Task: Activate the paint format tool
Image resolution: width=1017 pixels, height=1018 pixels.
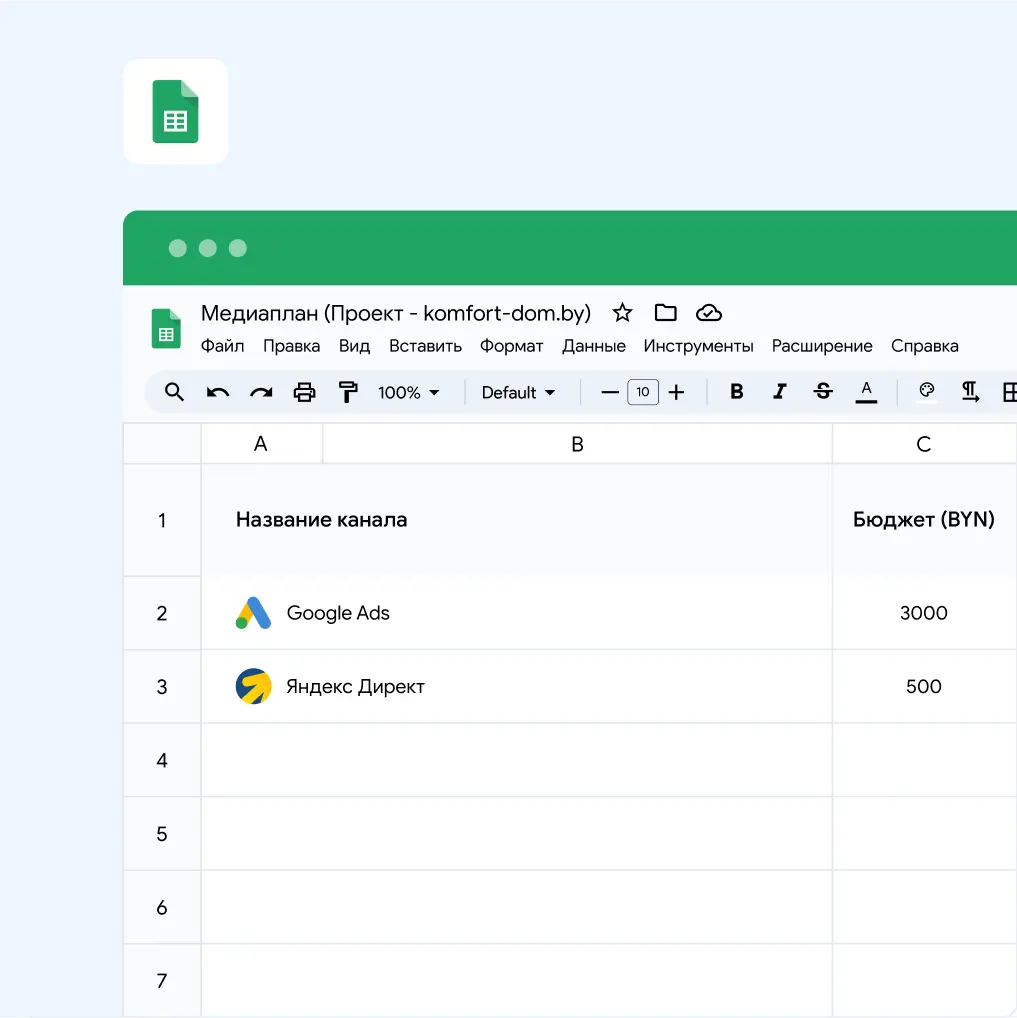Action: (x=347, y=392)
